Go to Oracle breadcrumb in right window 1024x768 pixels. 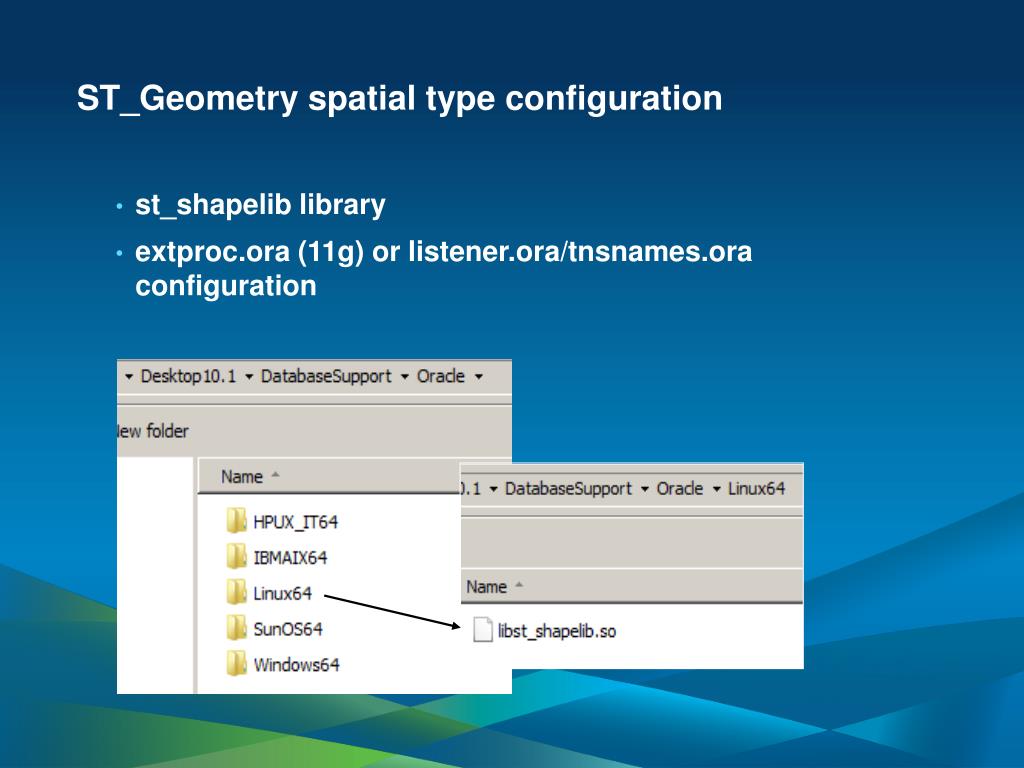pyautogui.click(x=680, y=489)
